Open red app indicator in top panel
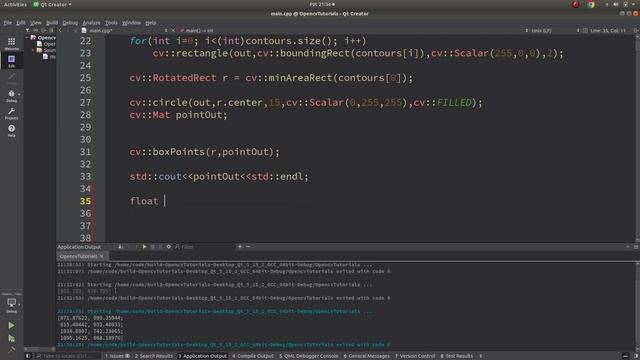The height and width of the screenshot is (360, 640). click(x=576, y=4)
